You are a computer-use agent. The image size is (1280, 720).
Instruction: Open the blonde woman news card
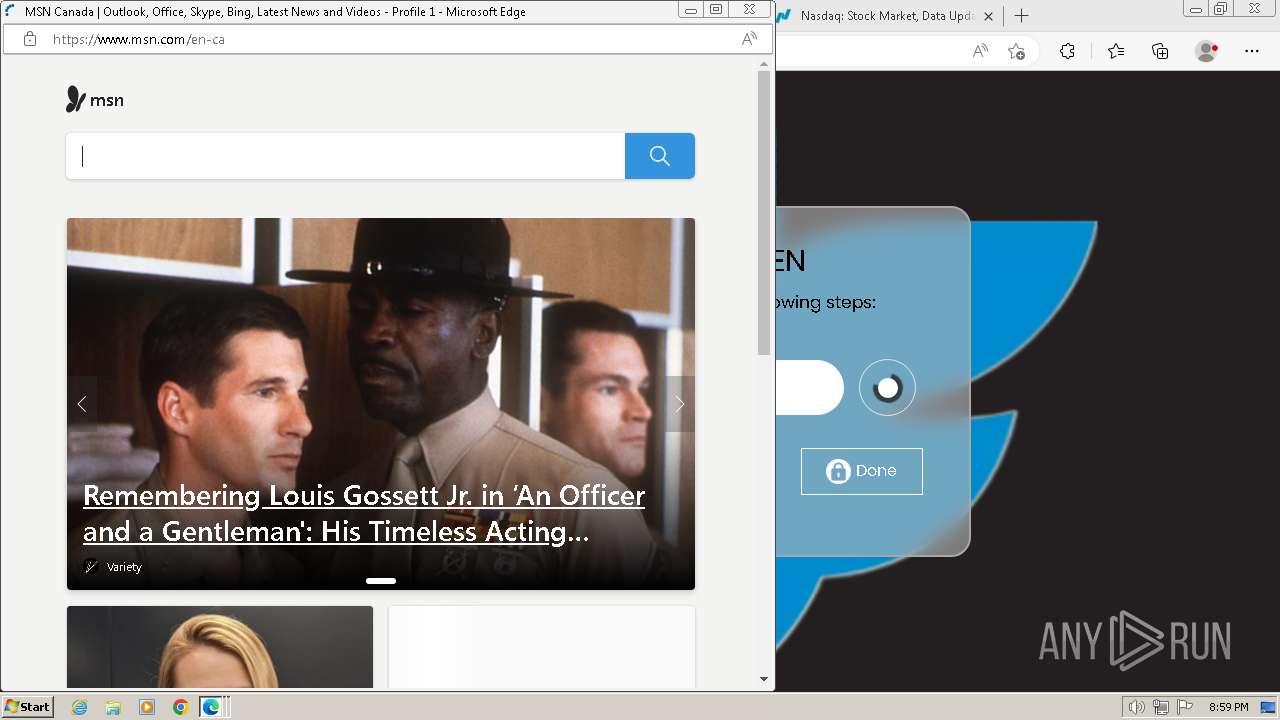(220, 647)
